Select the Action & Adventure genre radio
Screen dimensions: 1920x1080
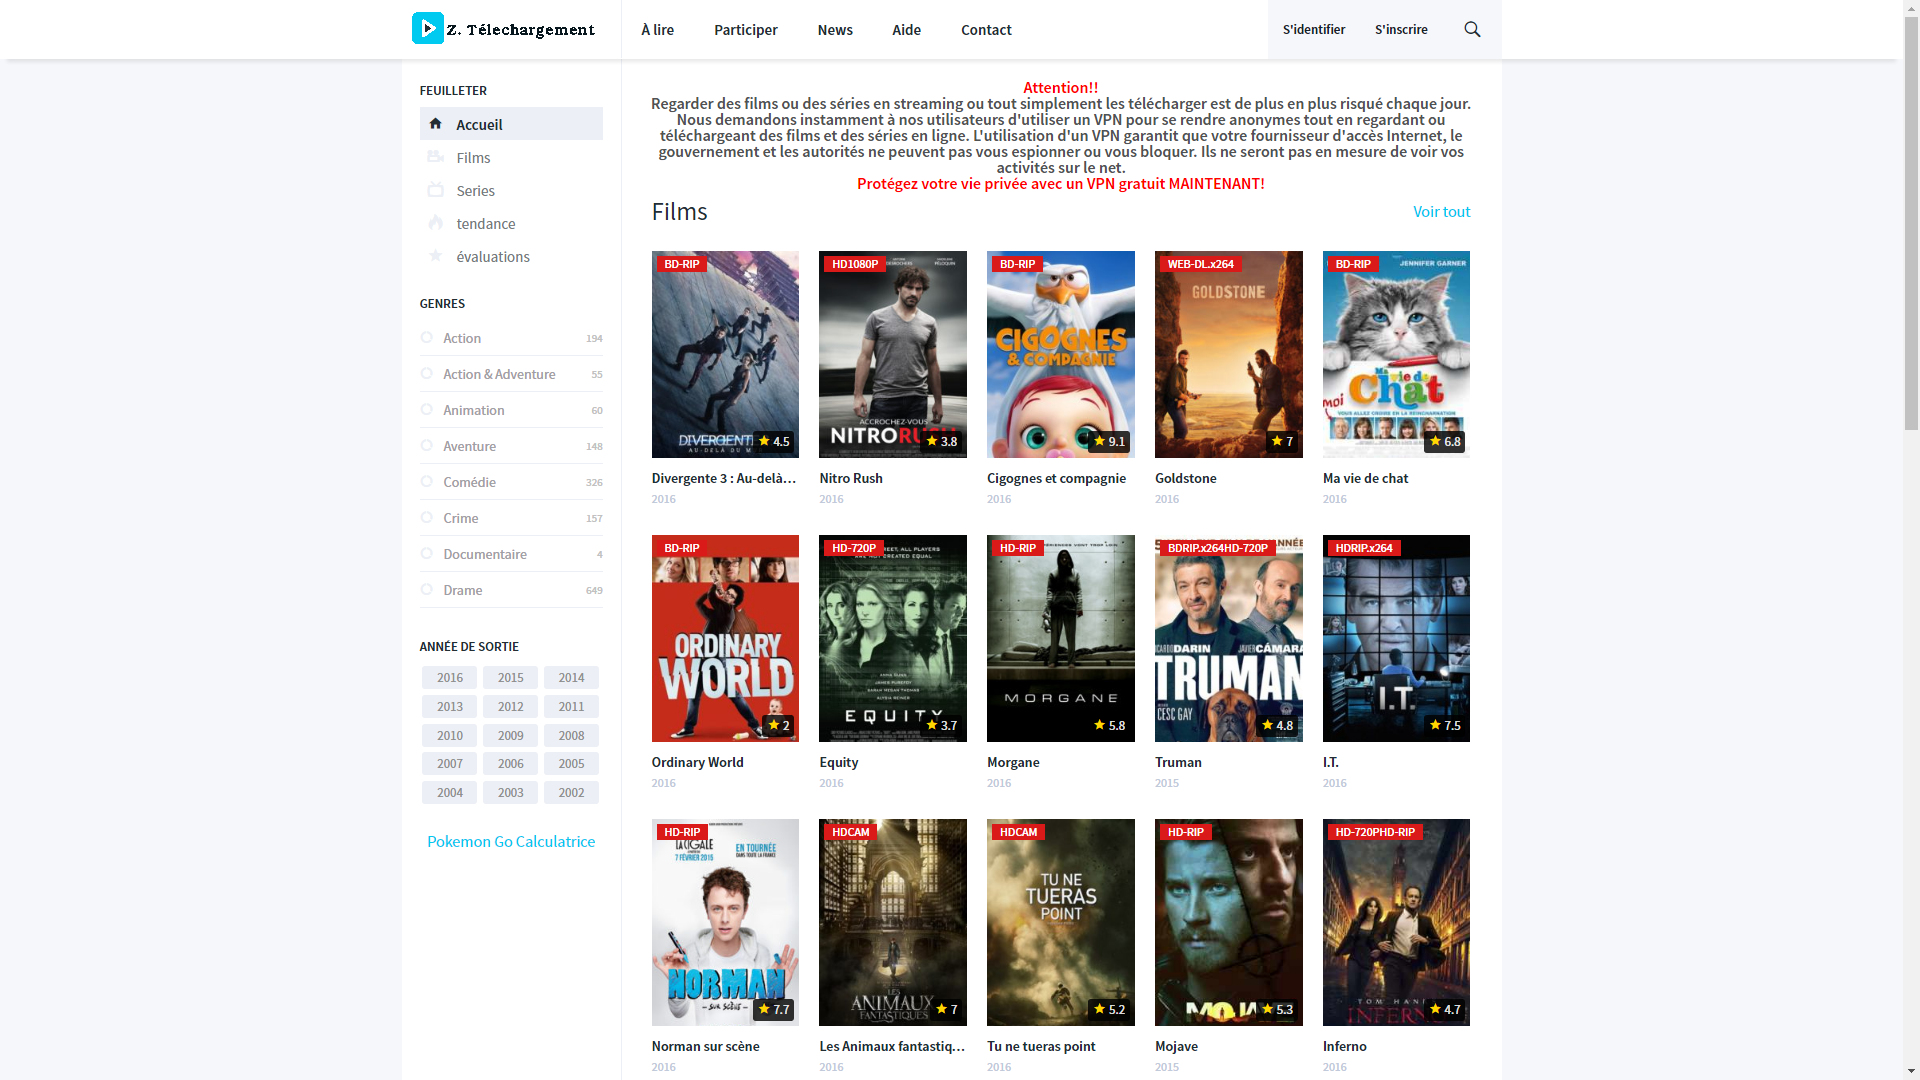click(427, 374)
